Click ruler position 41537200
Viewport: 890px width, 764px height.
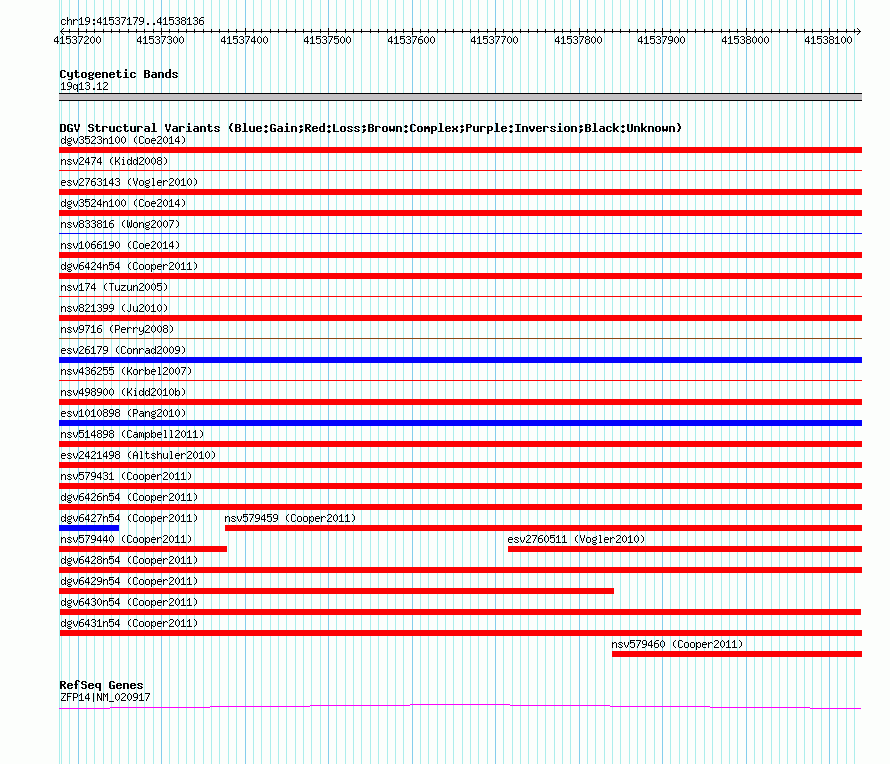[x=78, y=40]
